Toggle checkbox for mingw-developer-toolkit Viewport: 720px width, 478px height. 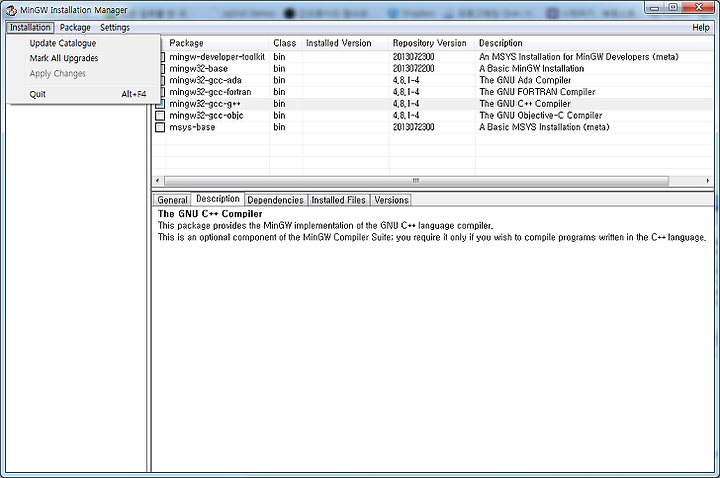pos(162,57)
